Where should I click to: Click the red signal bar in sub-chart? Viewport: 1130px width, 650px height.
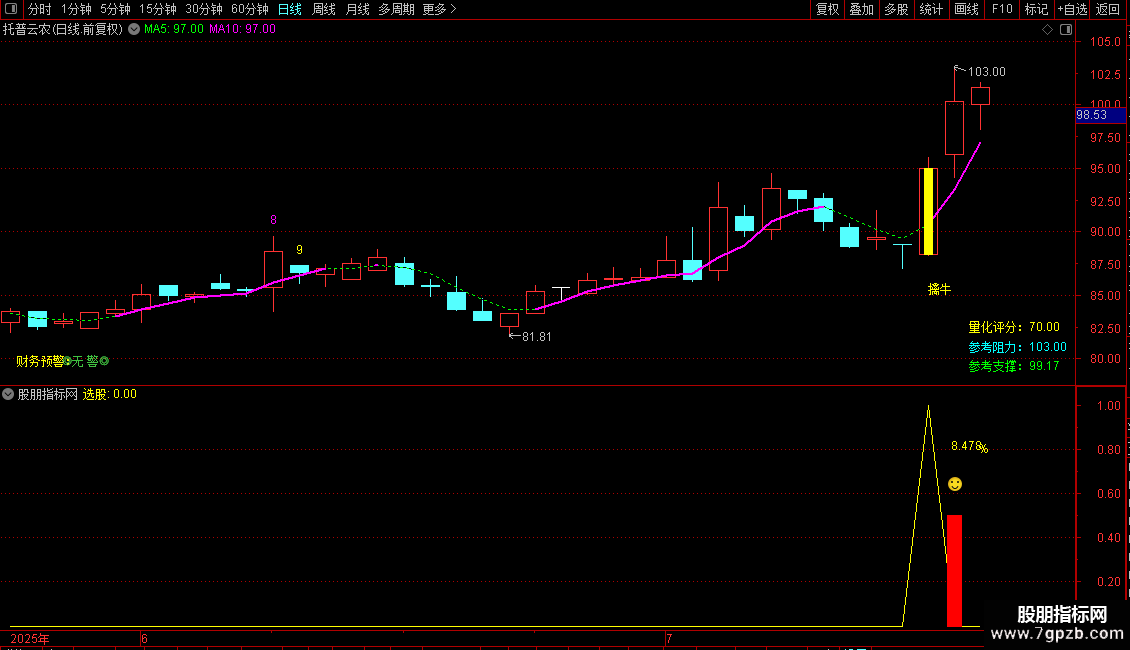[x=954, y=571]
